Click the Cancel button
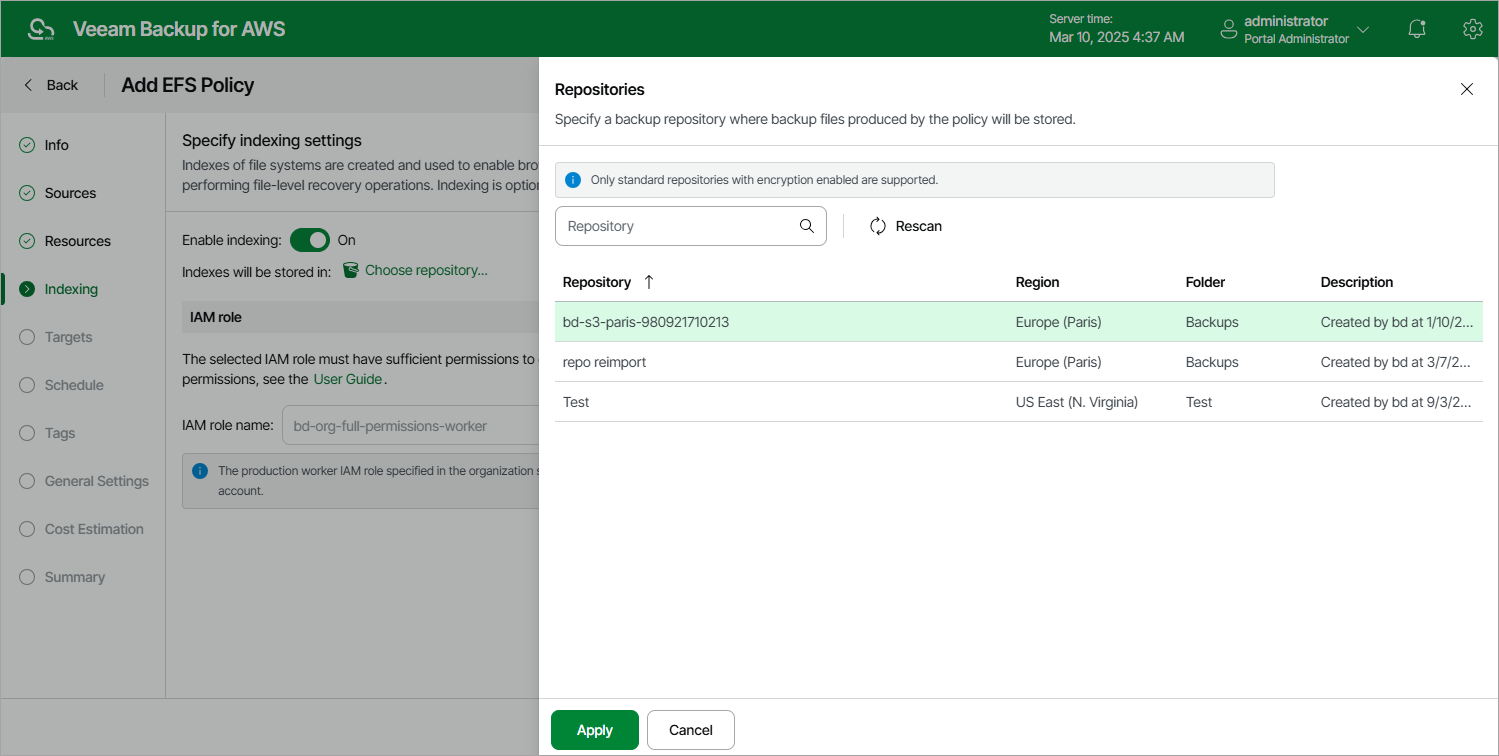Viewport: 1499px width, 756px height. click(690, 730)
